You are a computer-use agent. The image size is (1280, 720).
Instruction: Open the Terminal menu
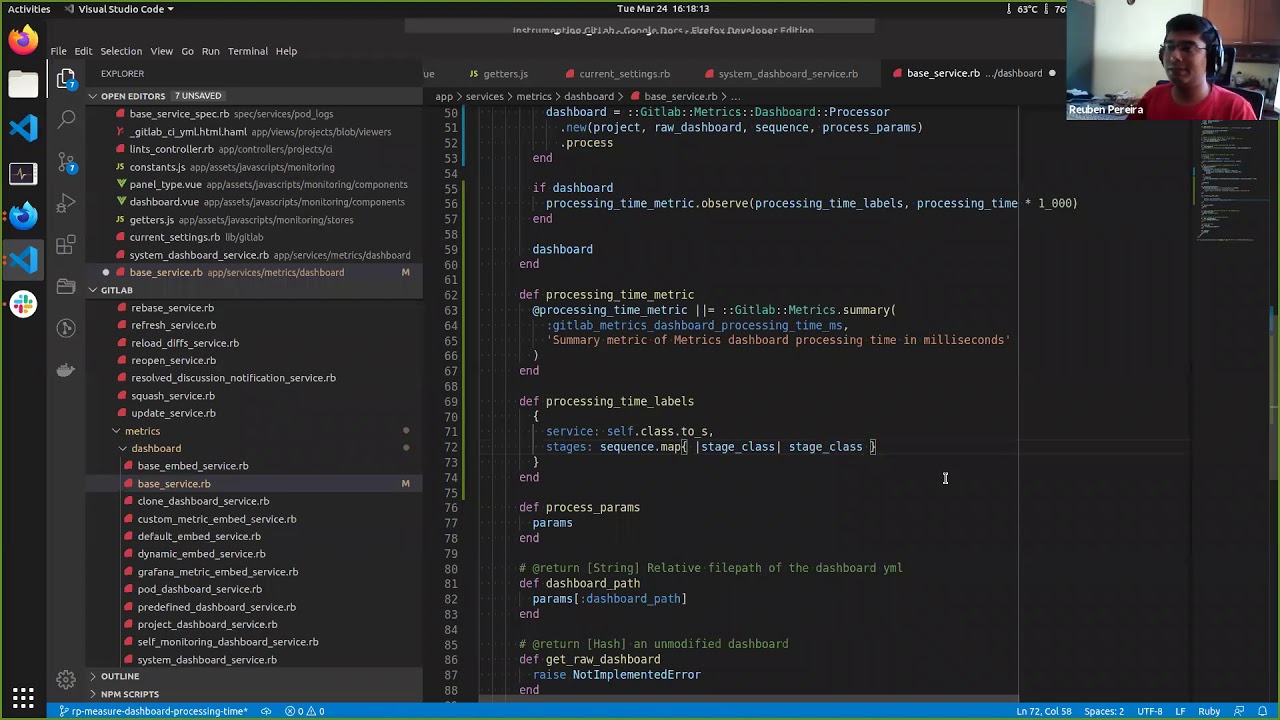coord(247,51)
